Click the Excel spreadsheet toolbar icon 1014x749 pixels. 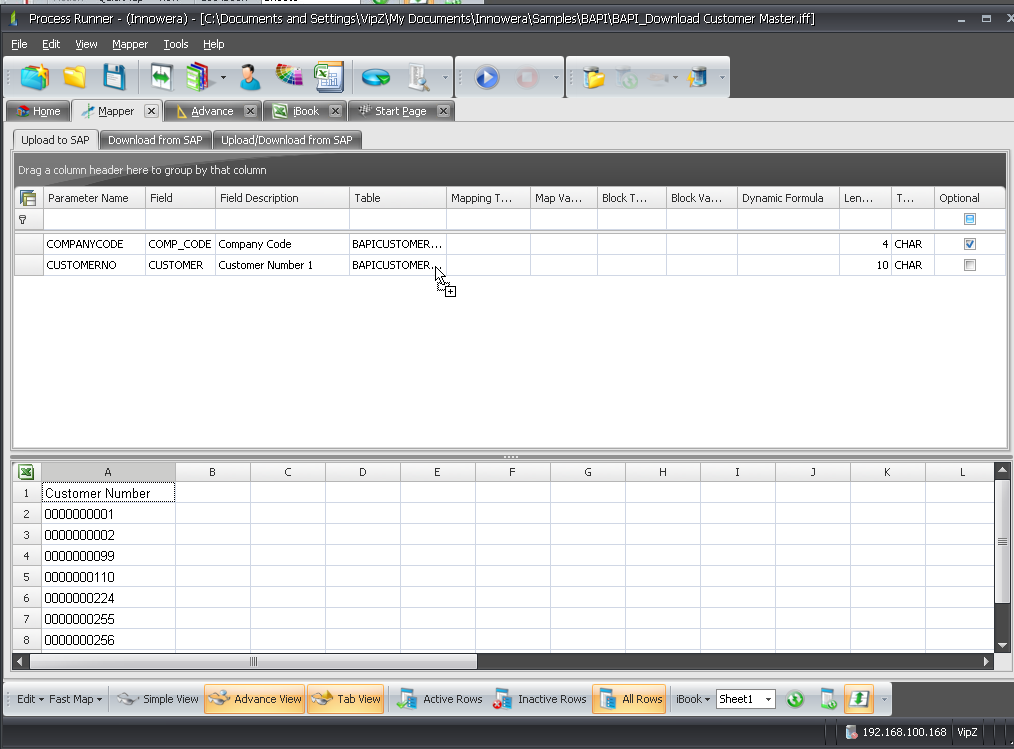click(x=328, y=77)
